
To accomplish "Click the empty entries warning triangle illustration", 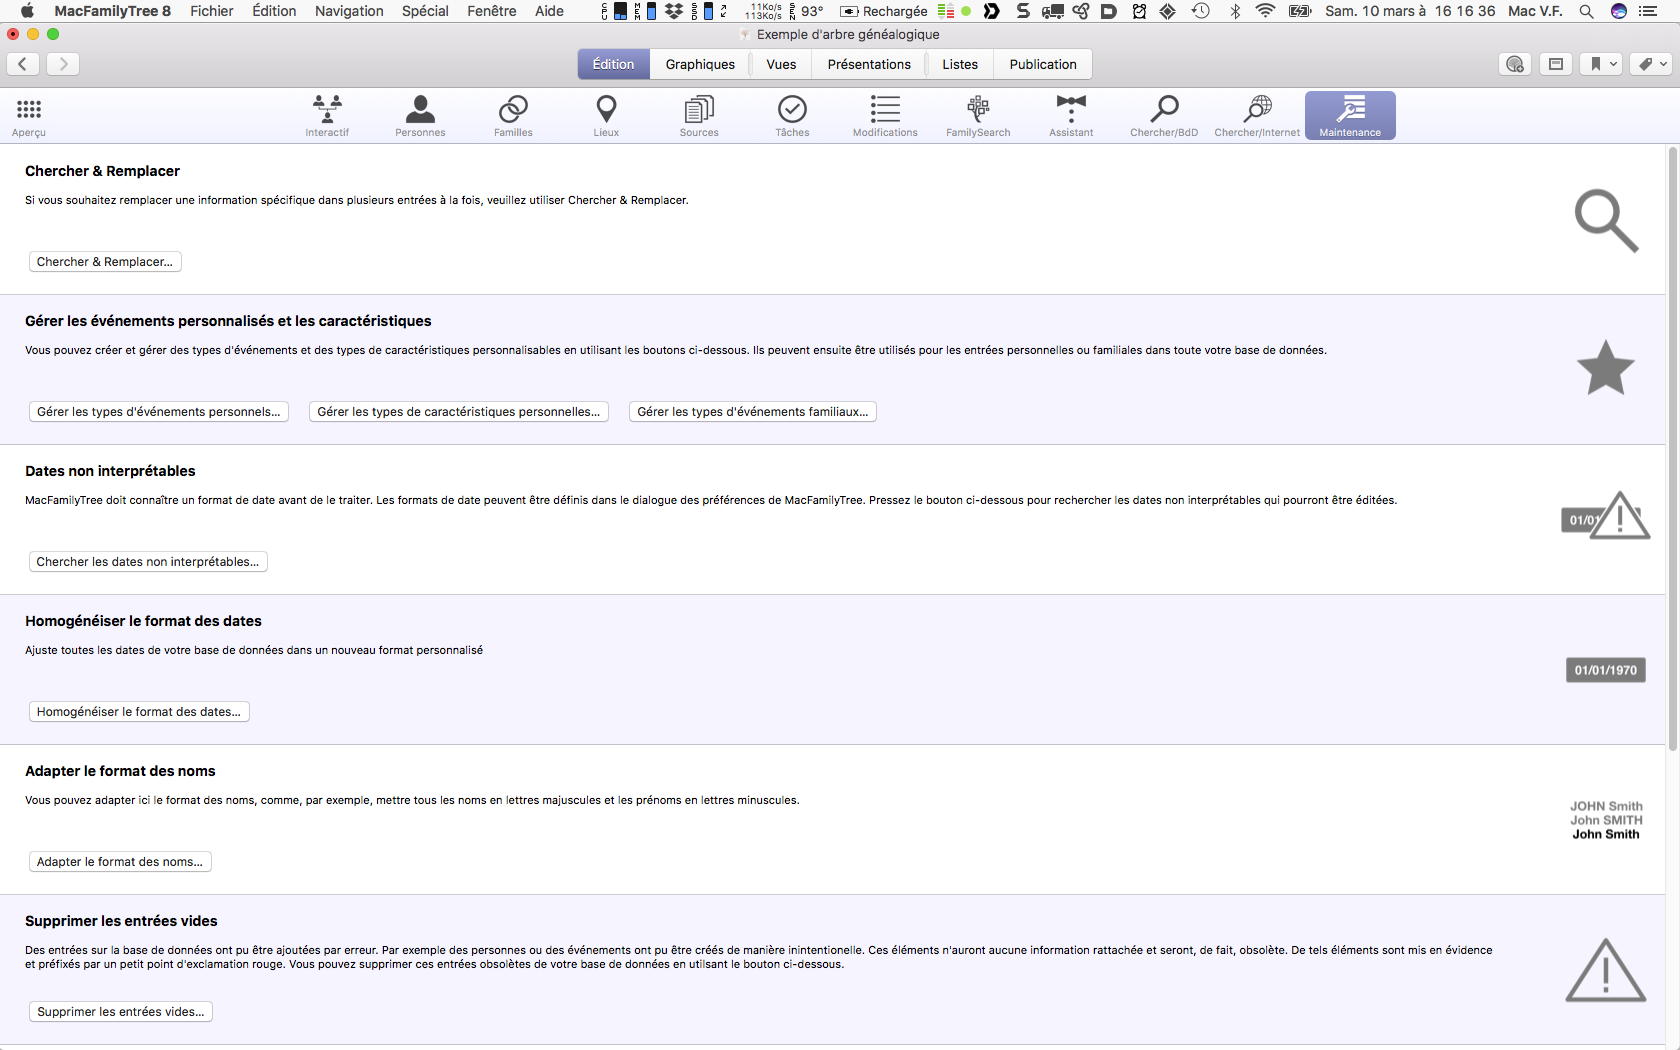I will pyautogui.click(x=1606, y=970).
